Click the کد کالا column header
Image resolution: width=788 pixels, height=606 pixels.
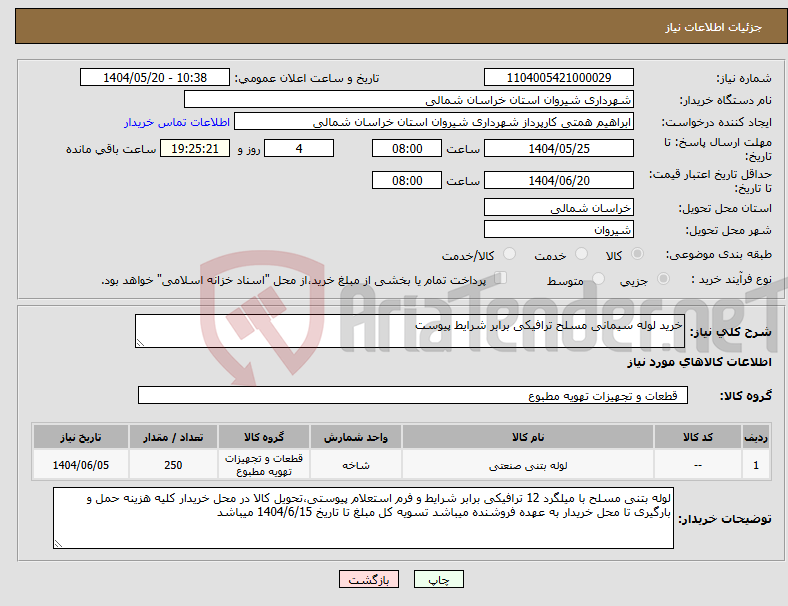pos(698,437)
